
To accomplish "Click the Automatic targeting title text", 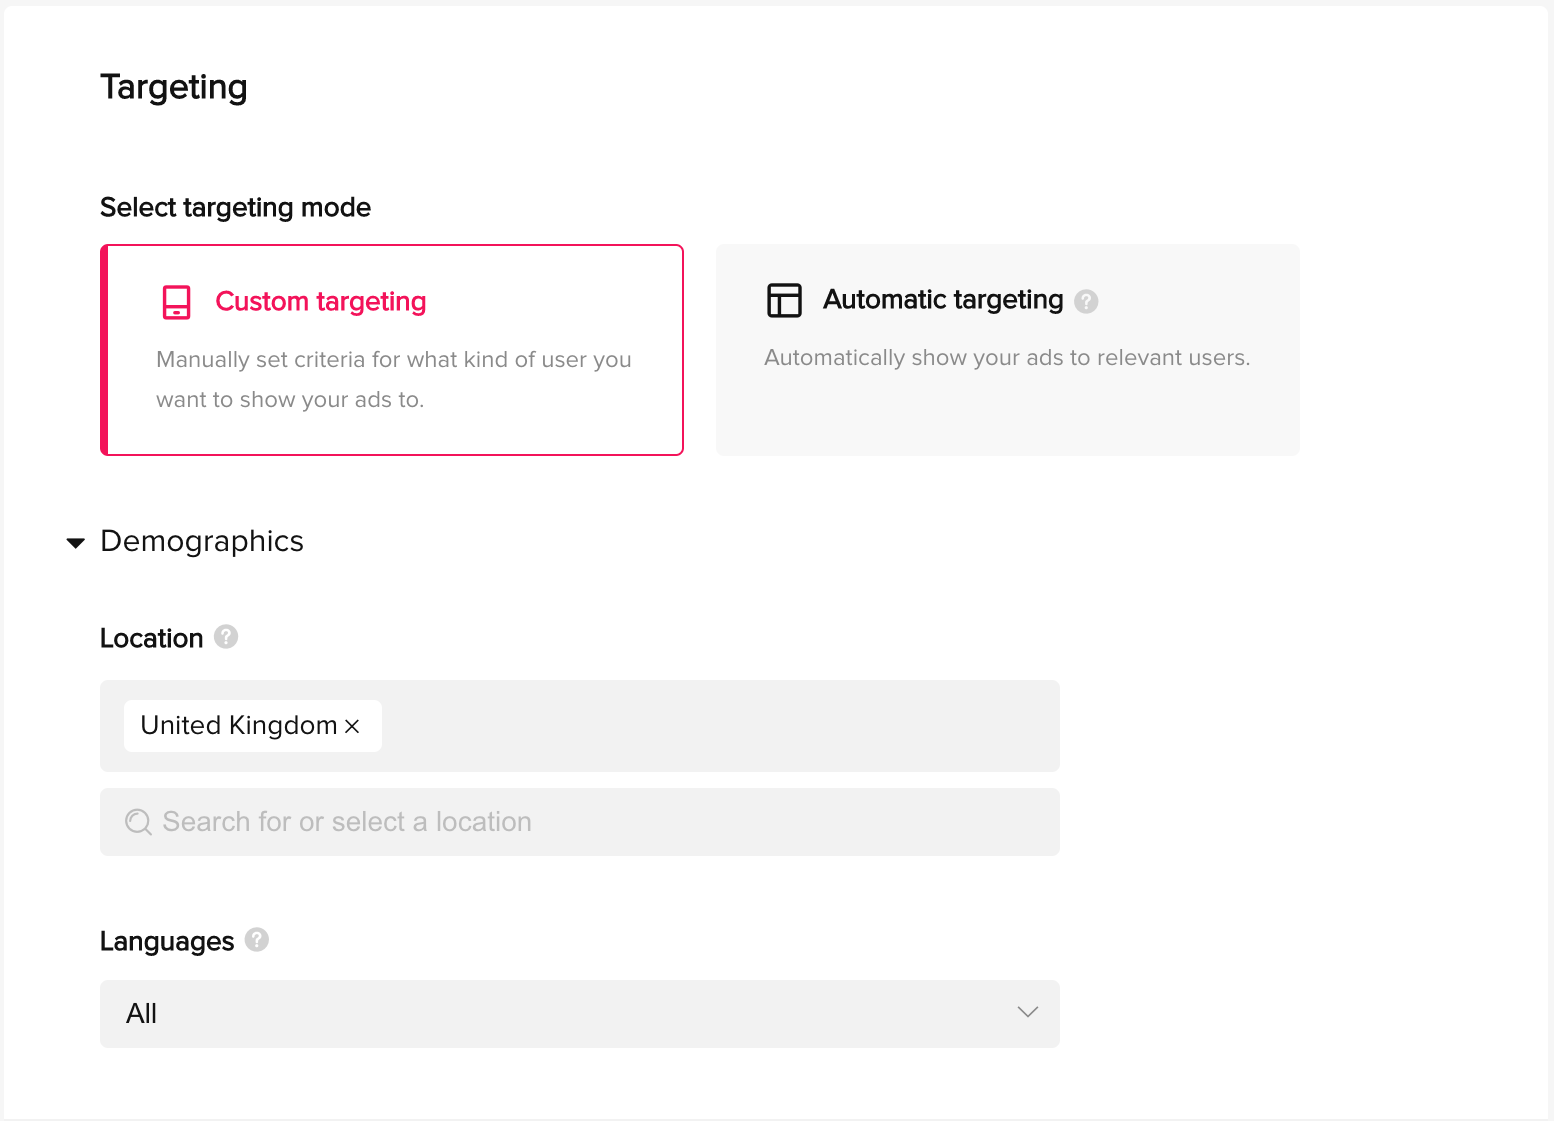I will coord(943,300).
